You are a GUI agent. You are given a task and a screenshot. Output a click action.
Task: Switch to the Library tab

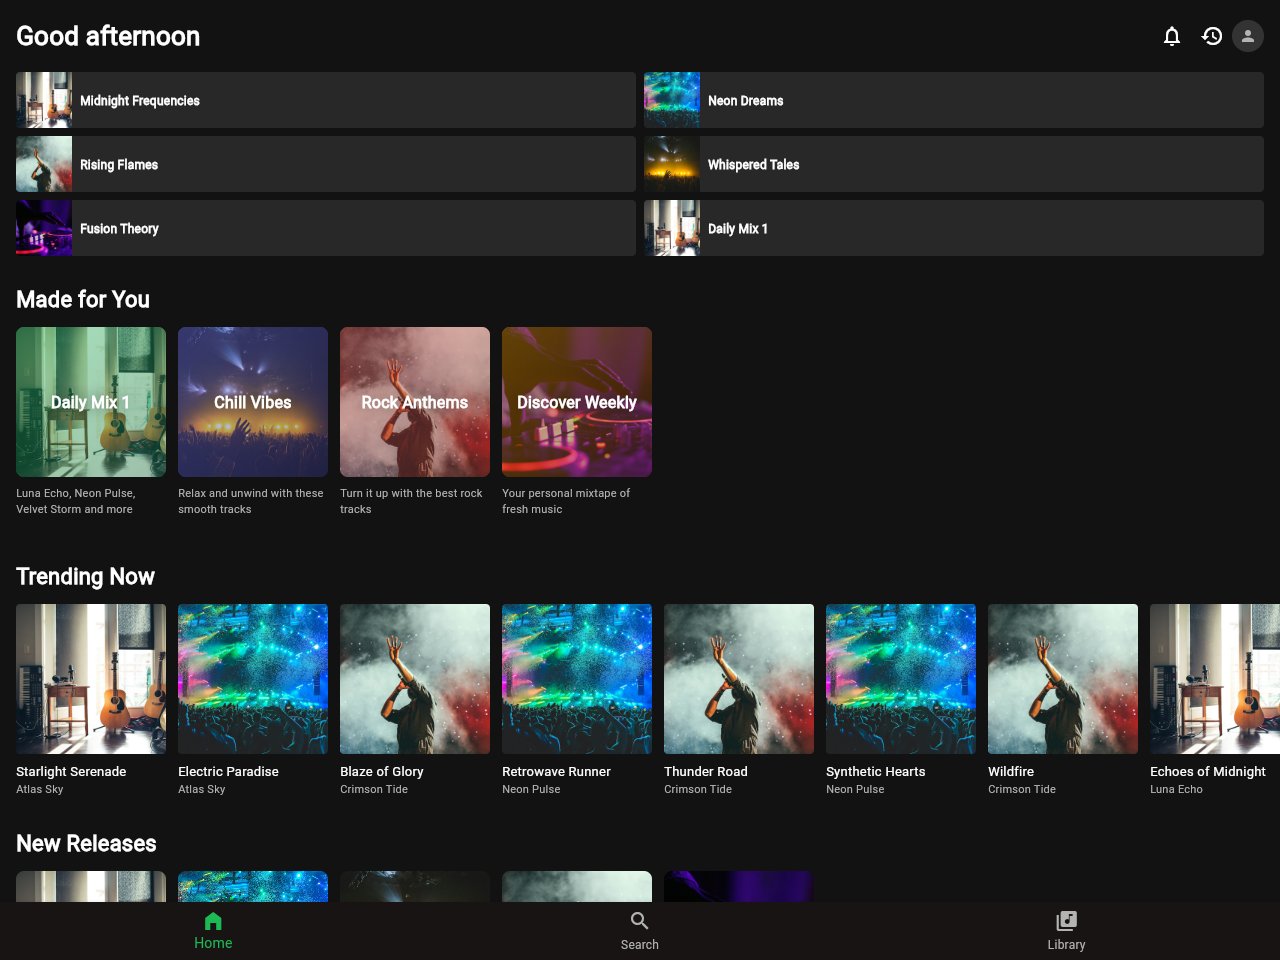point(1066,931)
